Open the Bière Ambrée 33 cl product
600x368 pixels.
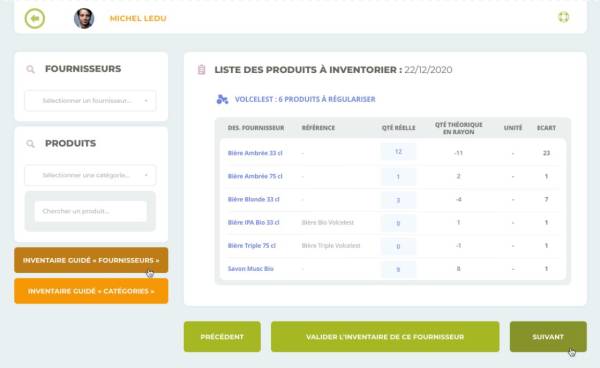point(255,153)
